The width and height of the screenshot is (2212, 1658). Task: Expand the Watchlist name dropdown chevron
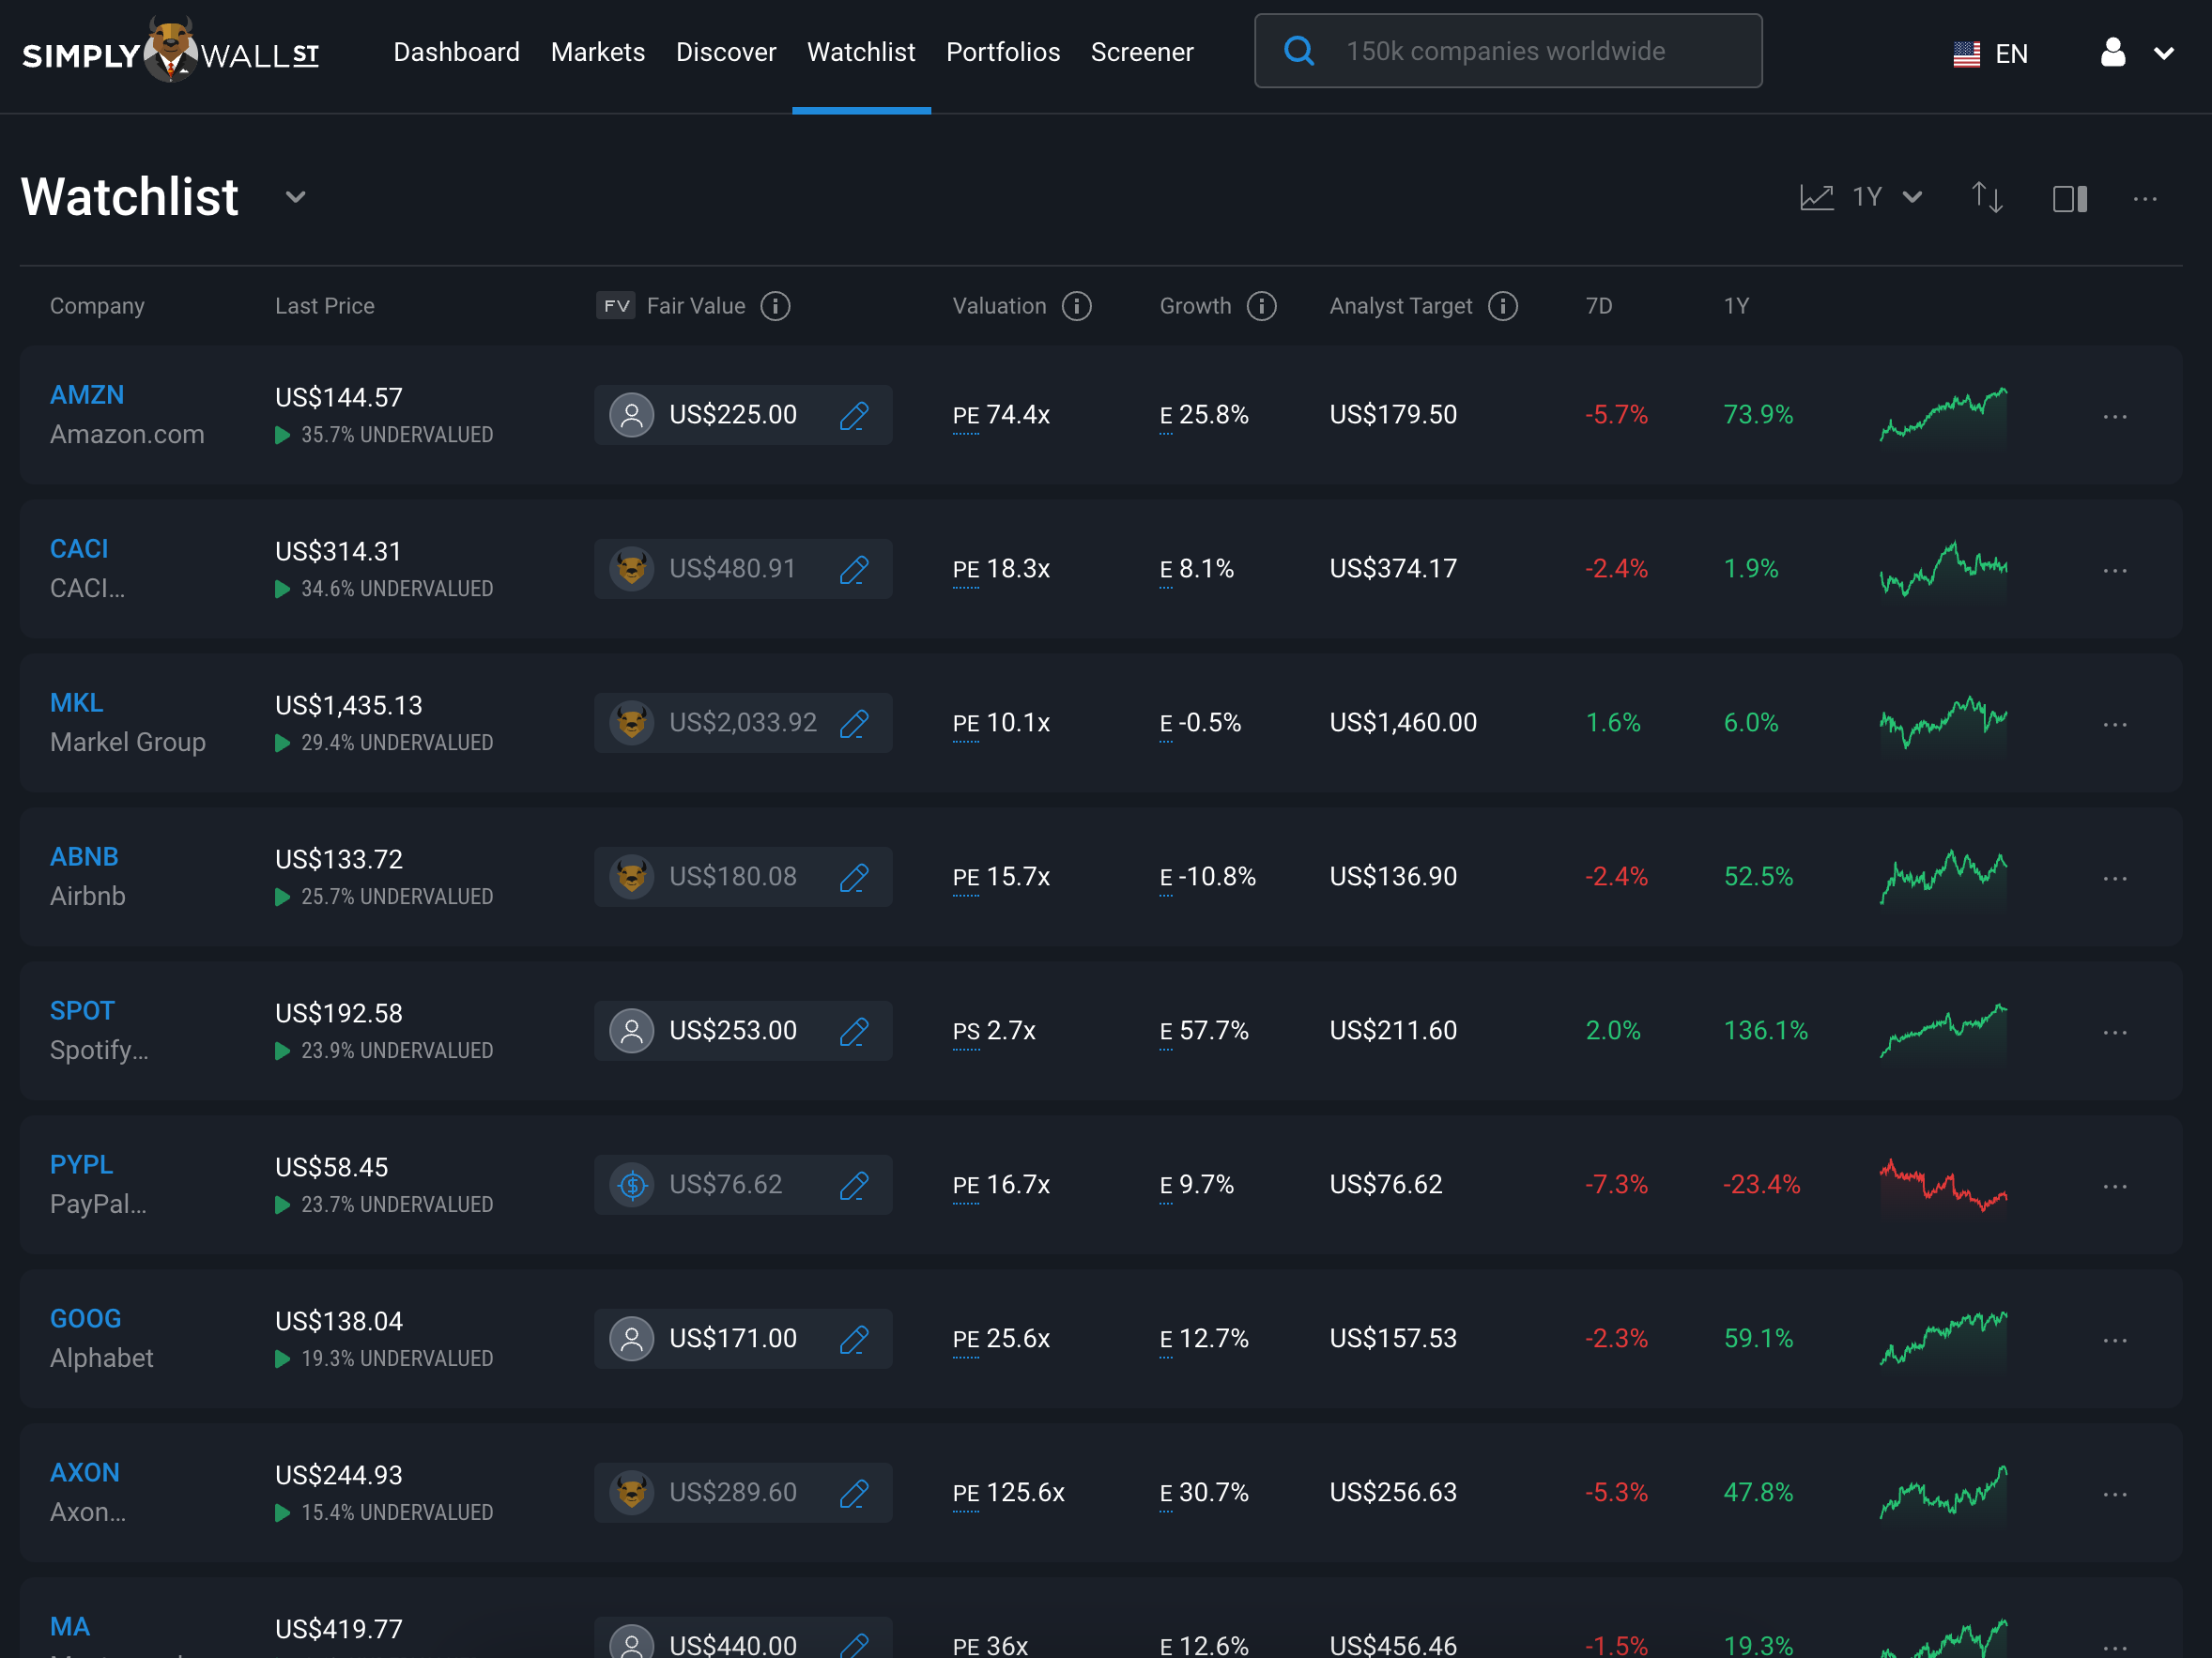(295, 197)
